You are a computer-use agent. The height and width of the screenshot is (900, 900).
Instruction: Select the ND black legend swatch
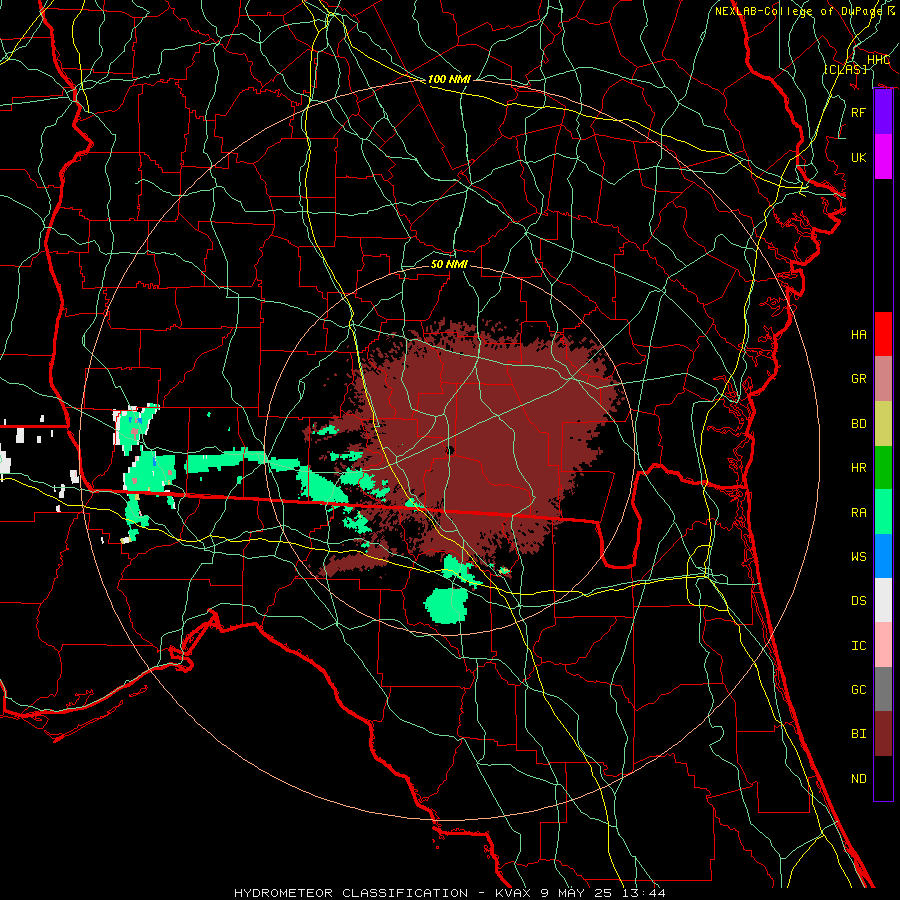point(882,778)
